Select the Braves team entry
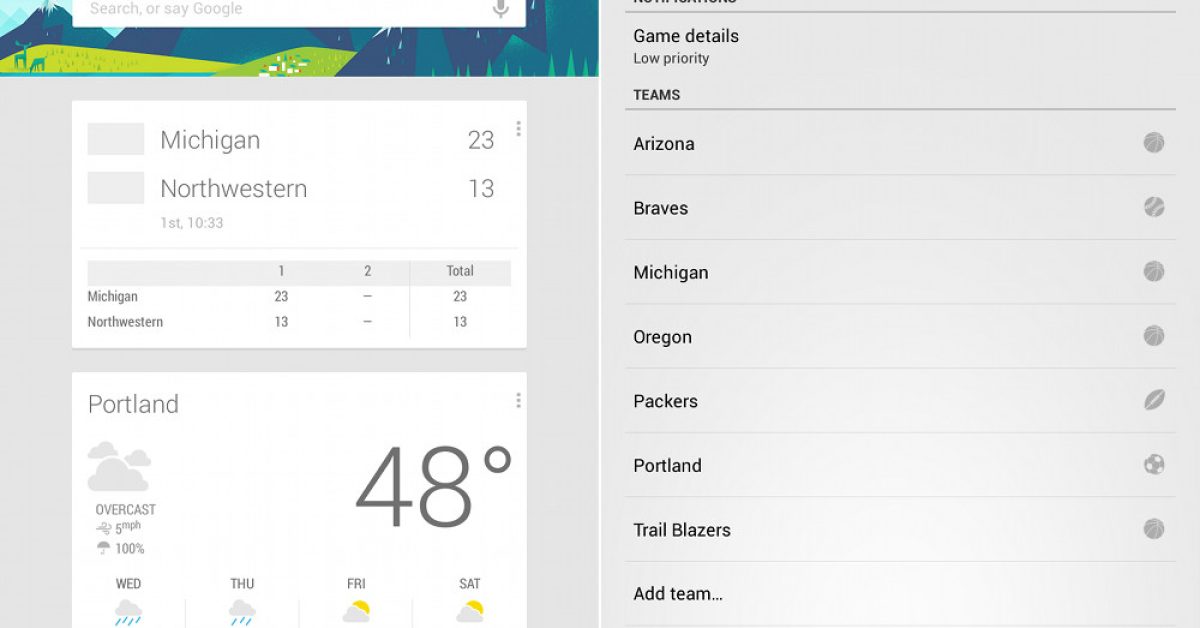Image resolution: width=1200 pixels, height=628 pixels. [x=661, y=208]
